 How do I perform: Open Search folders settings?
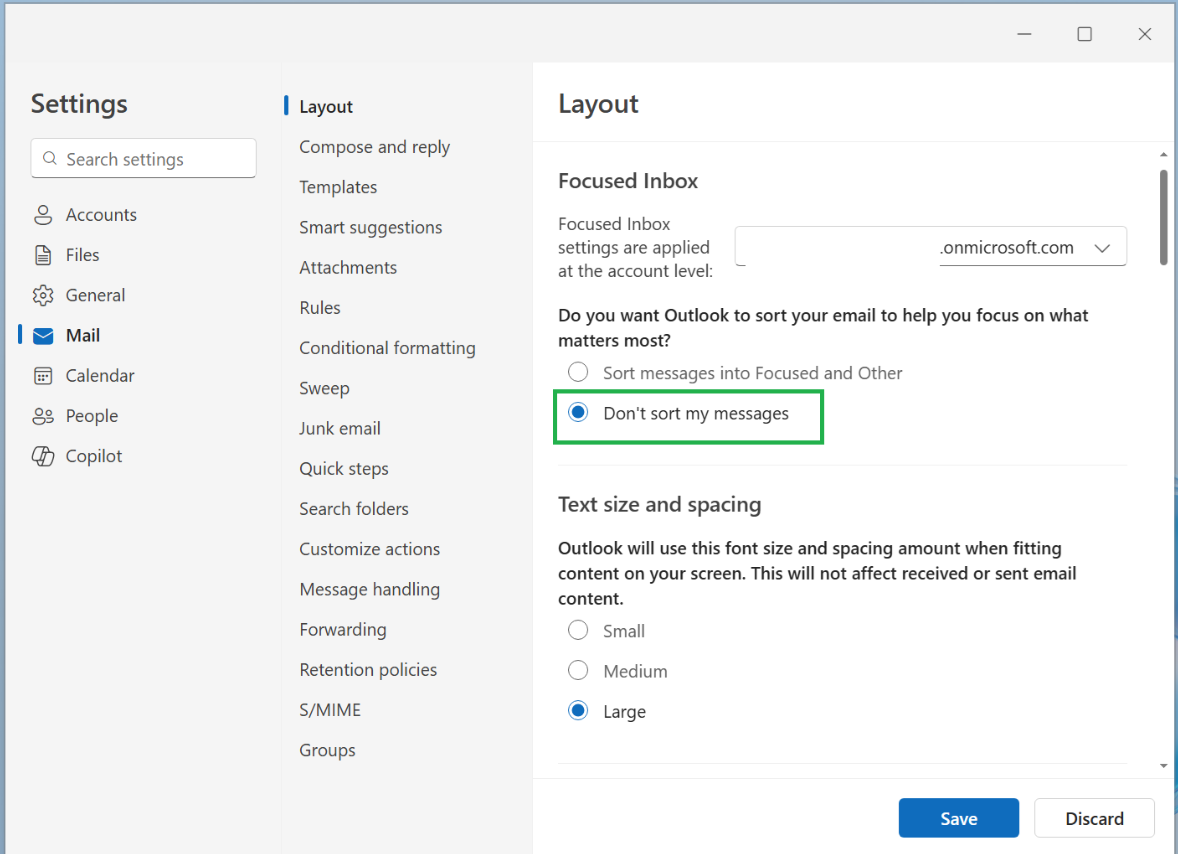tap(354, 508)
